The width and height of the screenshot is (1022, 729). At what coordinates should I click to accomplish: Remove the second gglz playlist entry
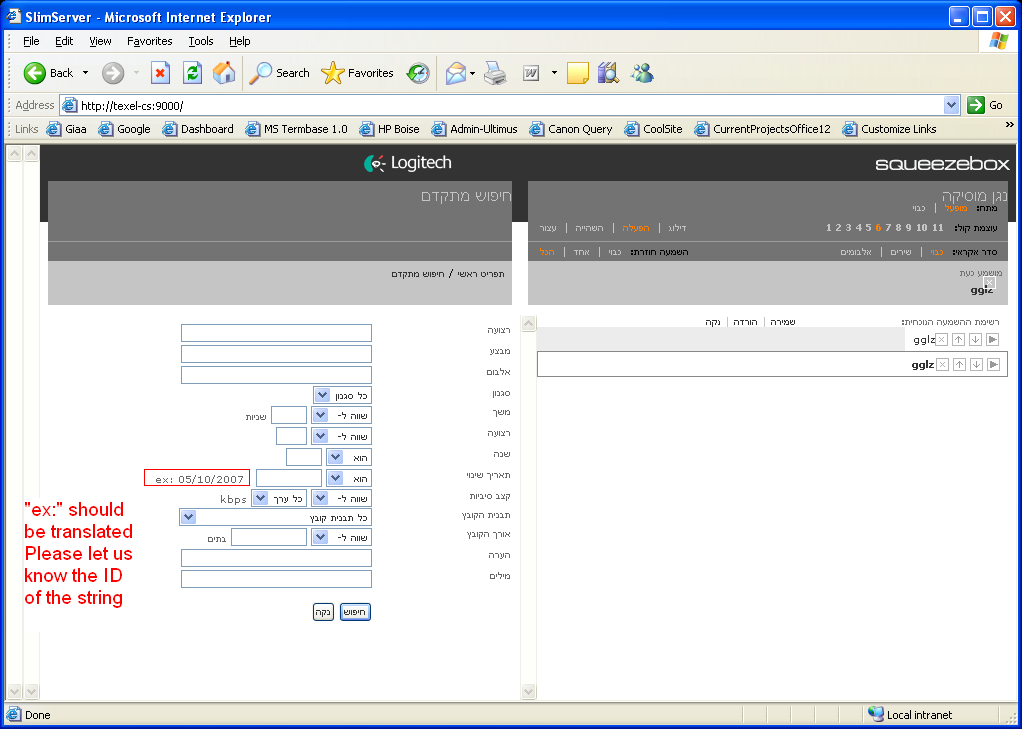(x=942, y=365)
